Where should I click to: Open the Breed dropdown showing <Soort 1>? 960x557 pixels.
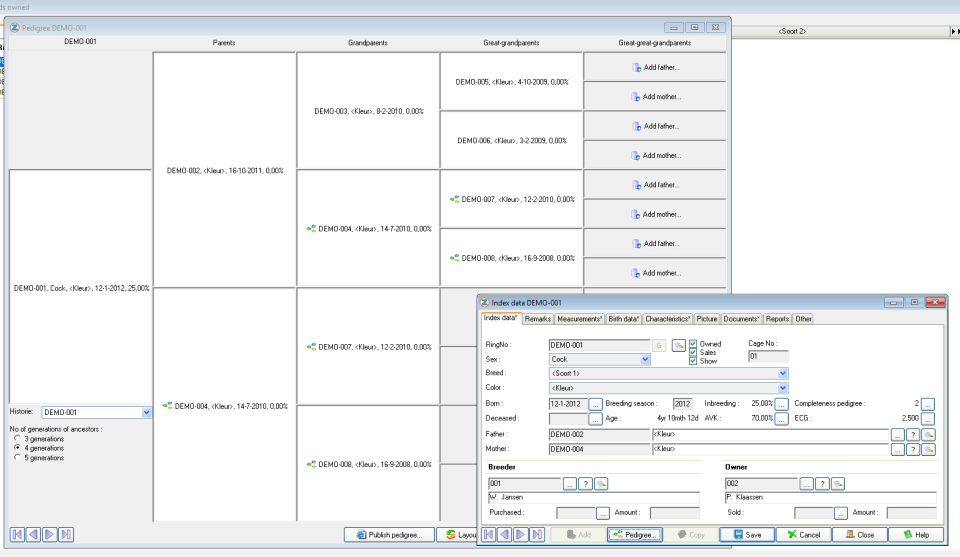[x=782, y=373]
